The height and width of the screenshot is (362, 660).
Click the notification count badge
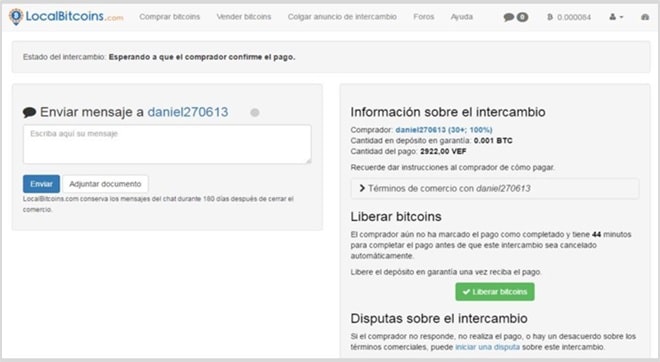coord(522,17)
